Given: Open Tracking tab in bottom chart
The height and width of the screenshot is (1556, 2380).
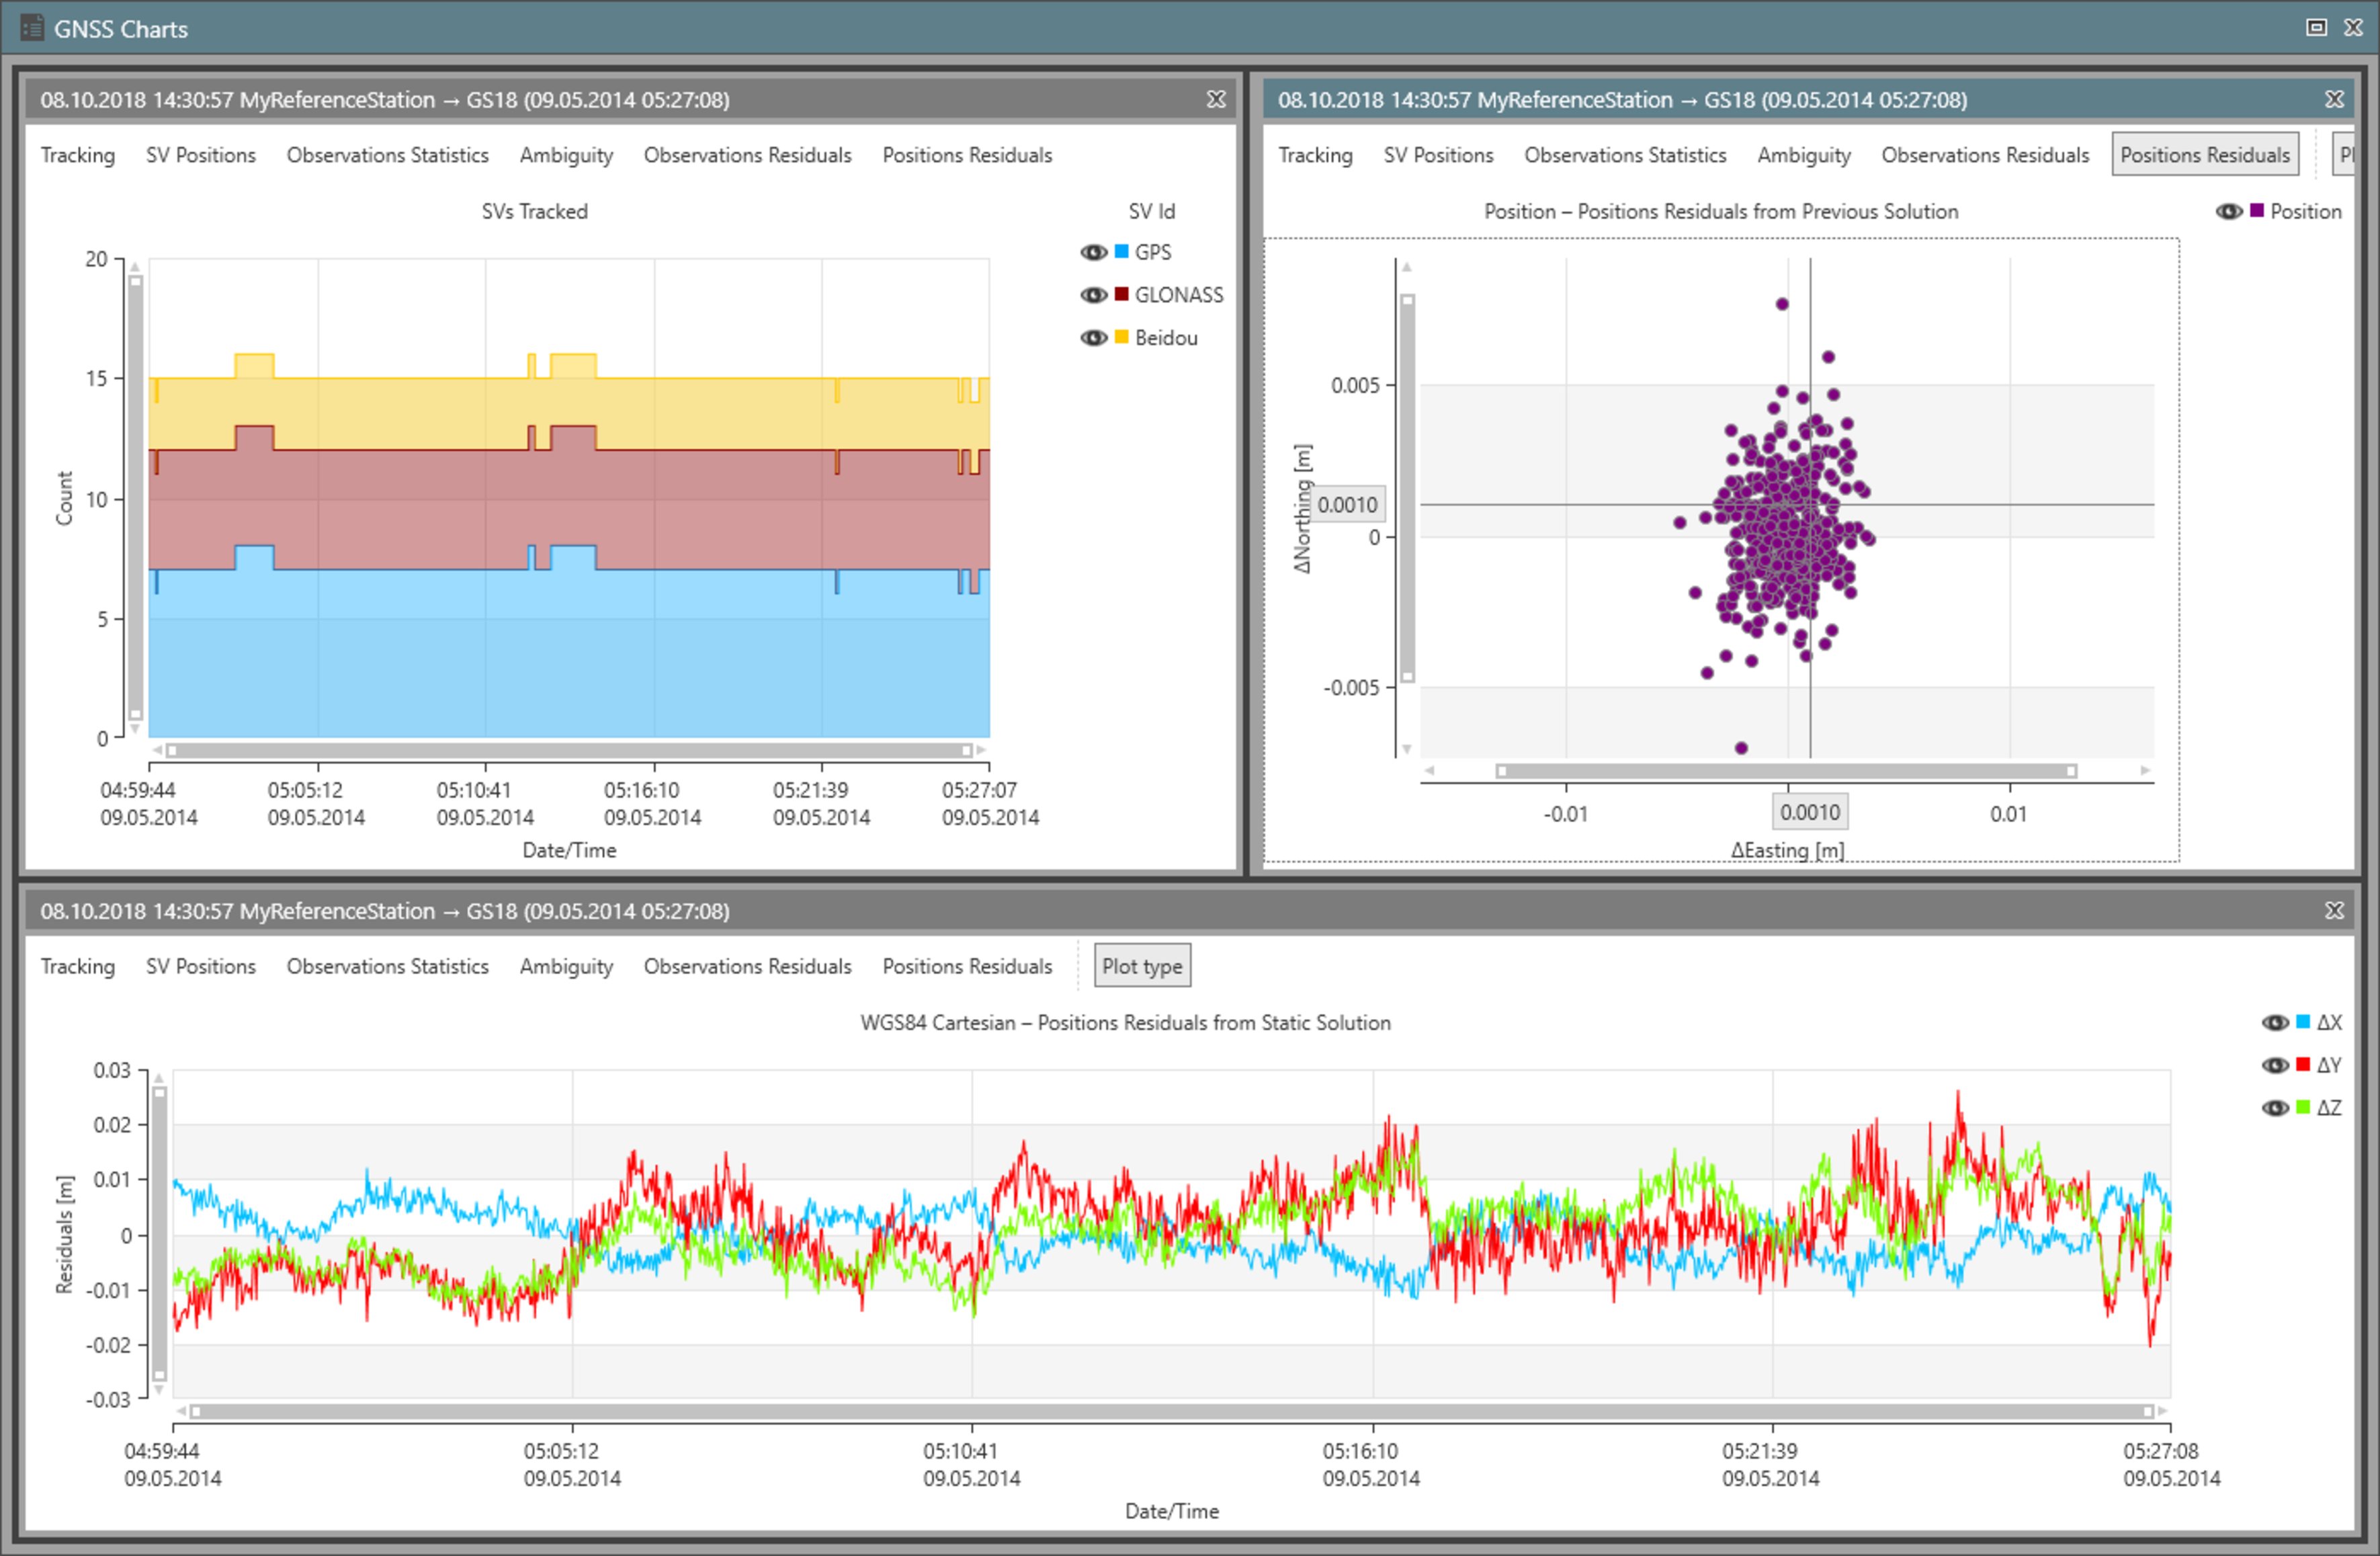Looking at the screenshot, I should 78,966.
